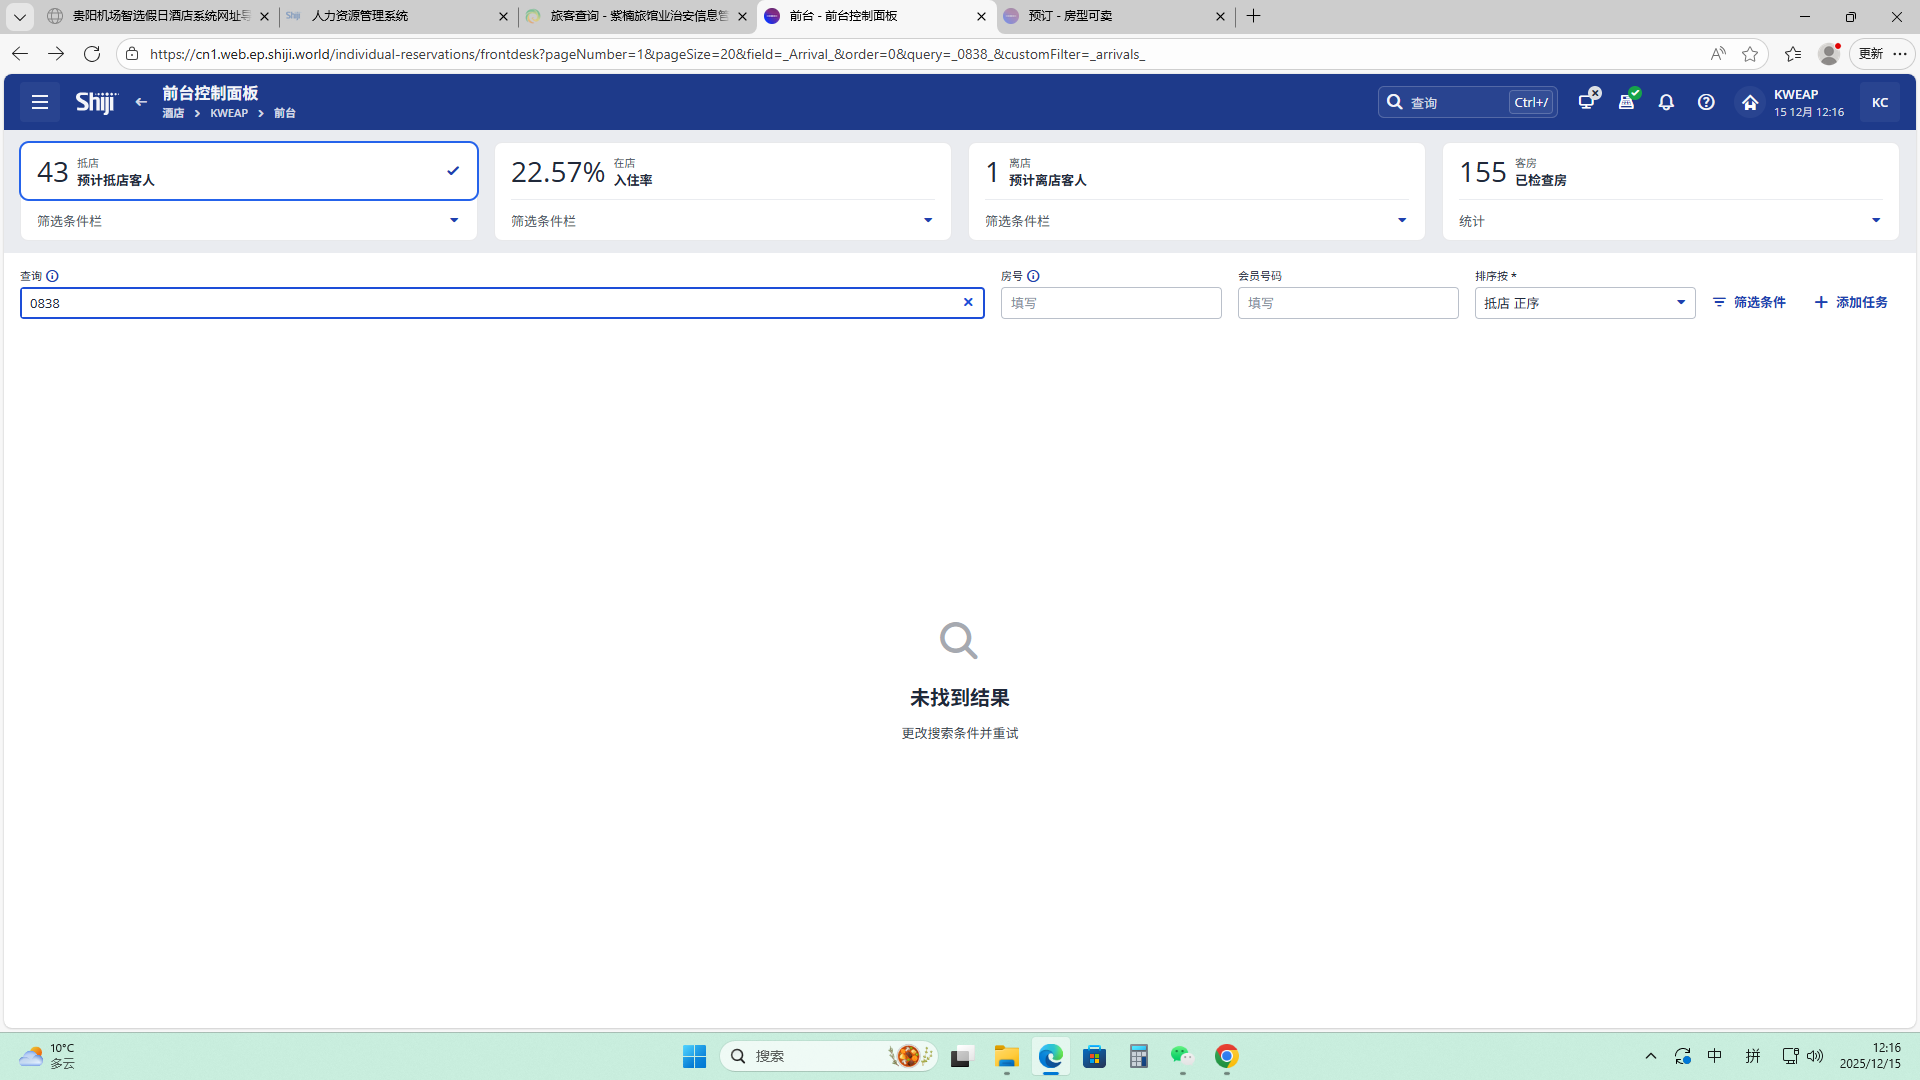
Task: Click the 会员号码 input field
Action: (x=1347, y=303)
